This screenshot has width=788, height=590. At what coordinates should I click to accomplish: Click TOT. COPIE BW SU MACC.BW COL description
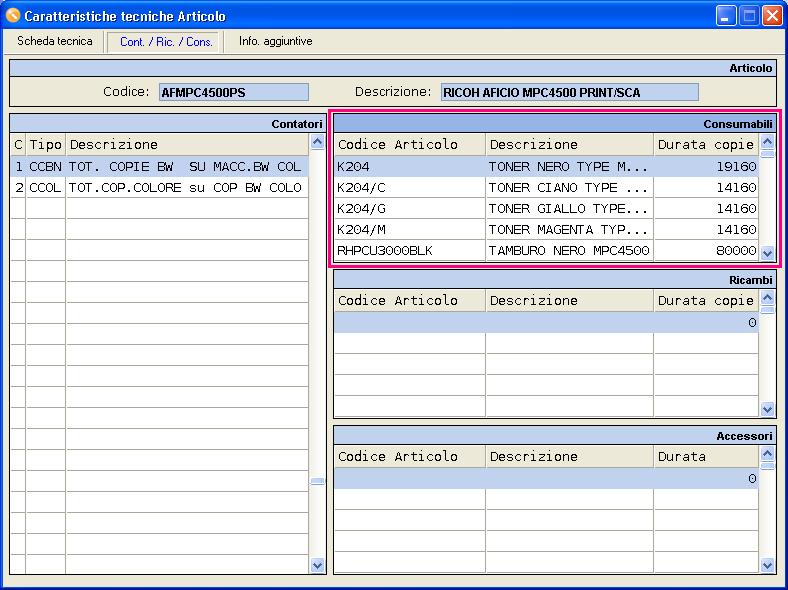click(185, 166)
